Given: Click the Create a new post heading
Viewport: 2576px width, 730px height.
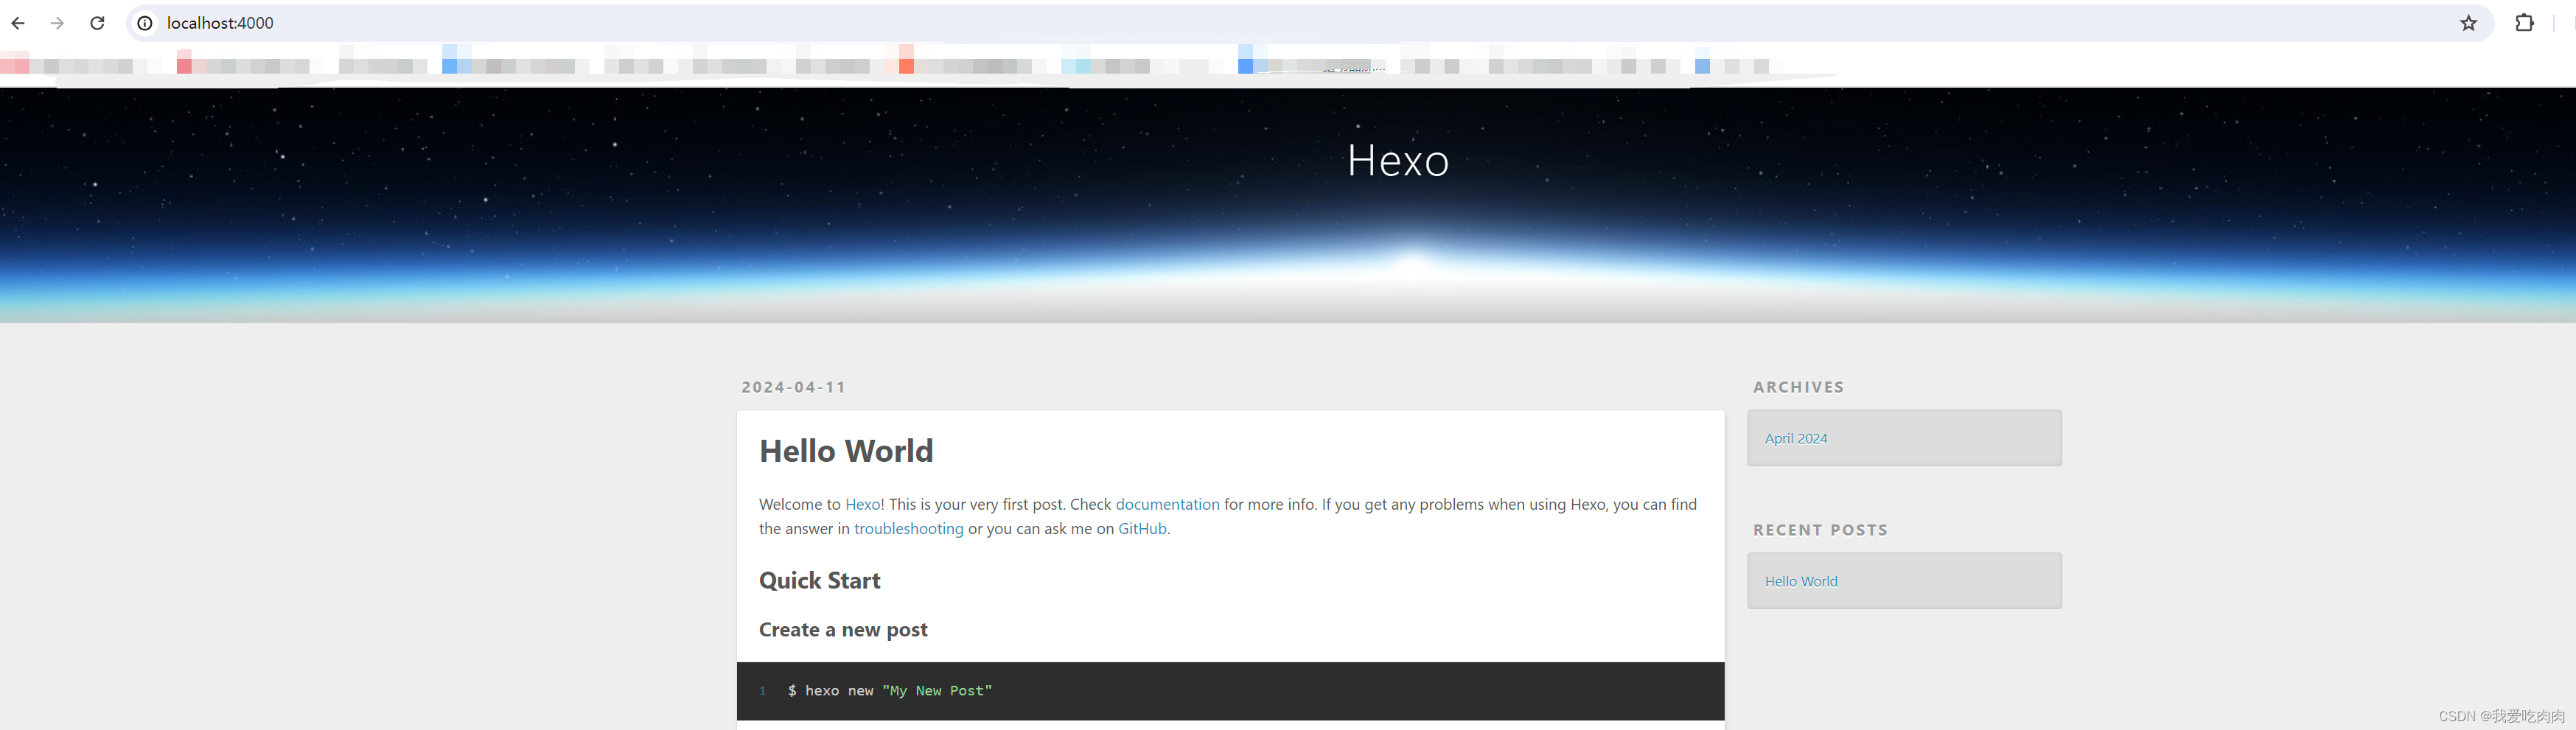Looking at the screenshot, I should tap(843, 630).
